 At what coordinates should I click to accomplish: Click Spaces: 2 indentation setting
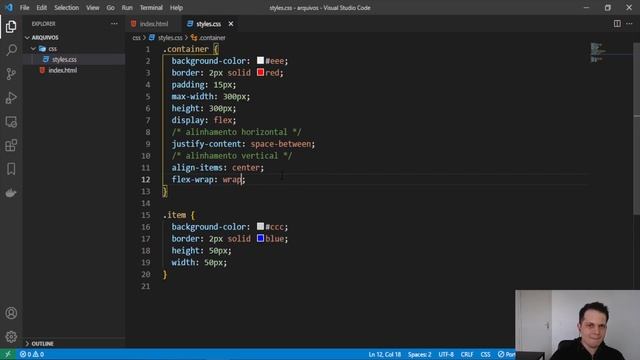420,354
